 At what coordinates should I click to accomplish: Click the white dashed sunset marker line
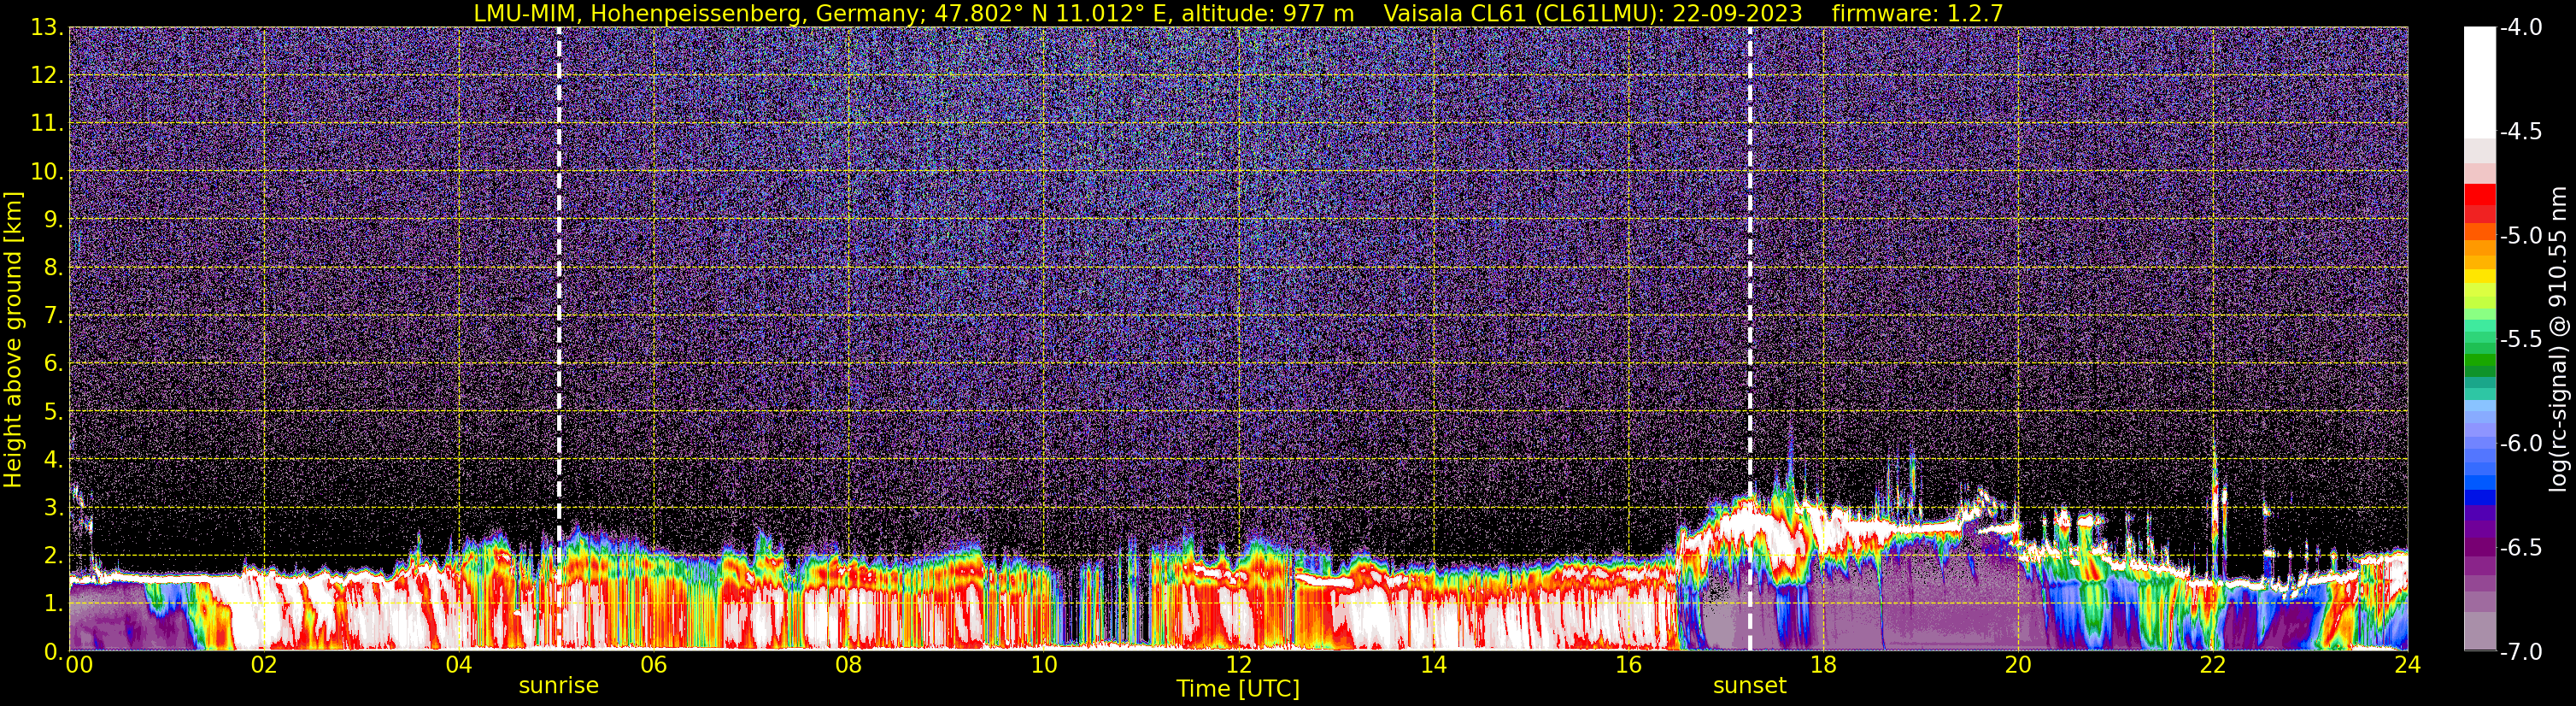1750,339
